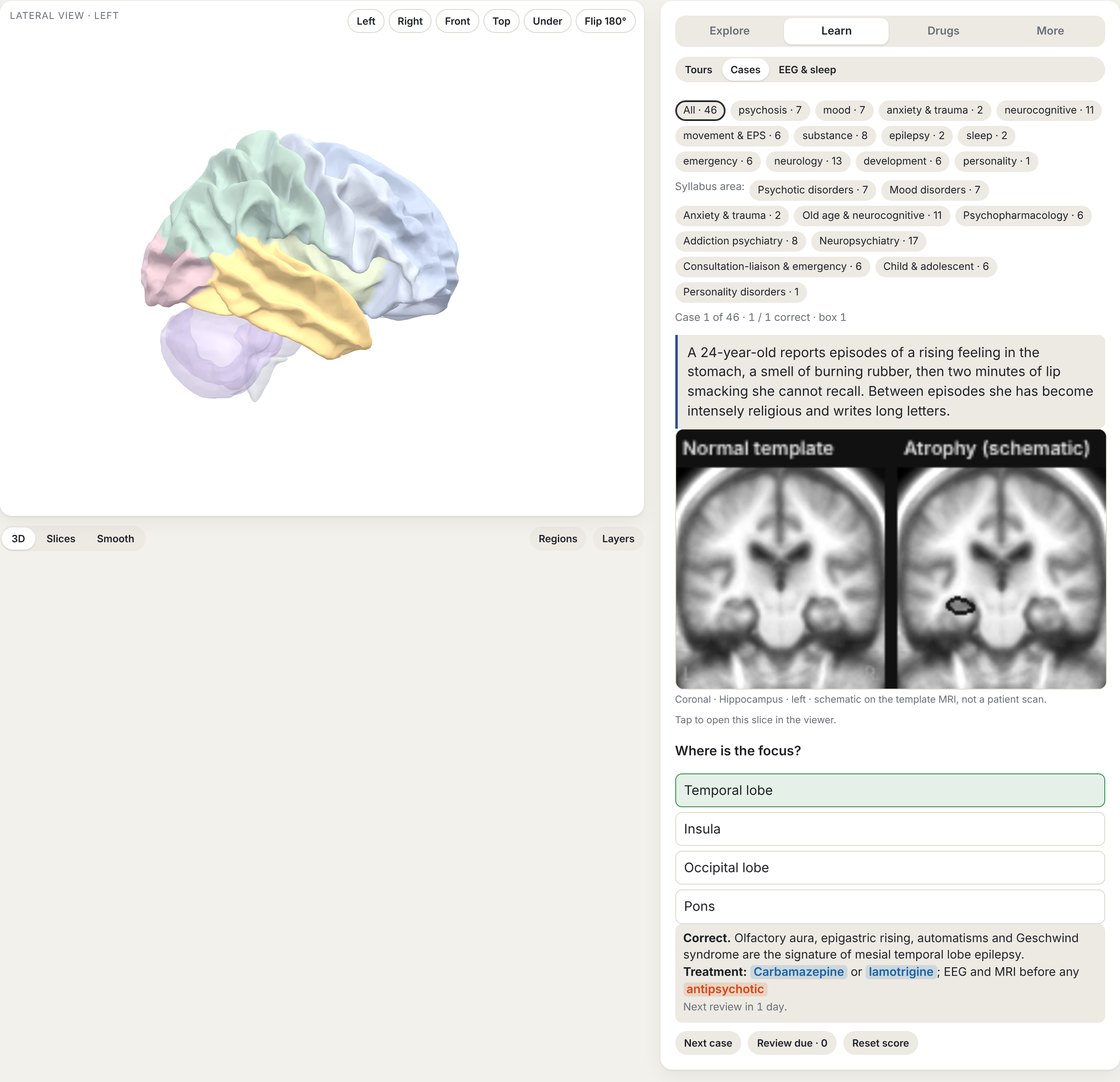The height and width of the screenshot is (1082, 1120).
Task: Click the 'Tap to open this slice' hint
Action: pyautogui.click(x=755, y=720)
